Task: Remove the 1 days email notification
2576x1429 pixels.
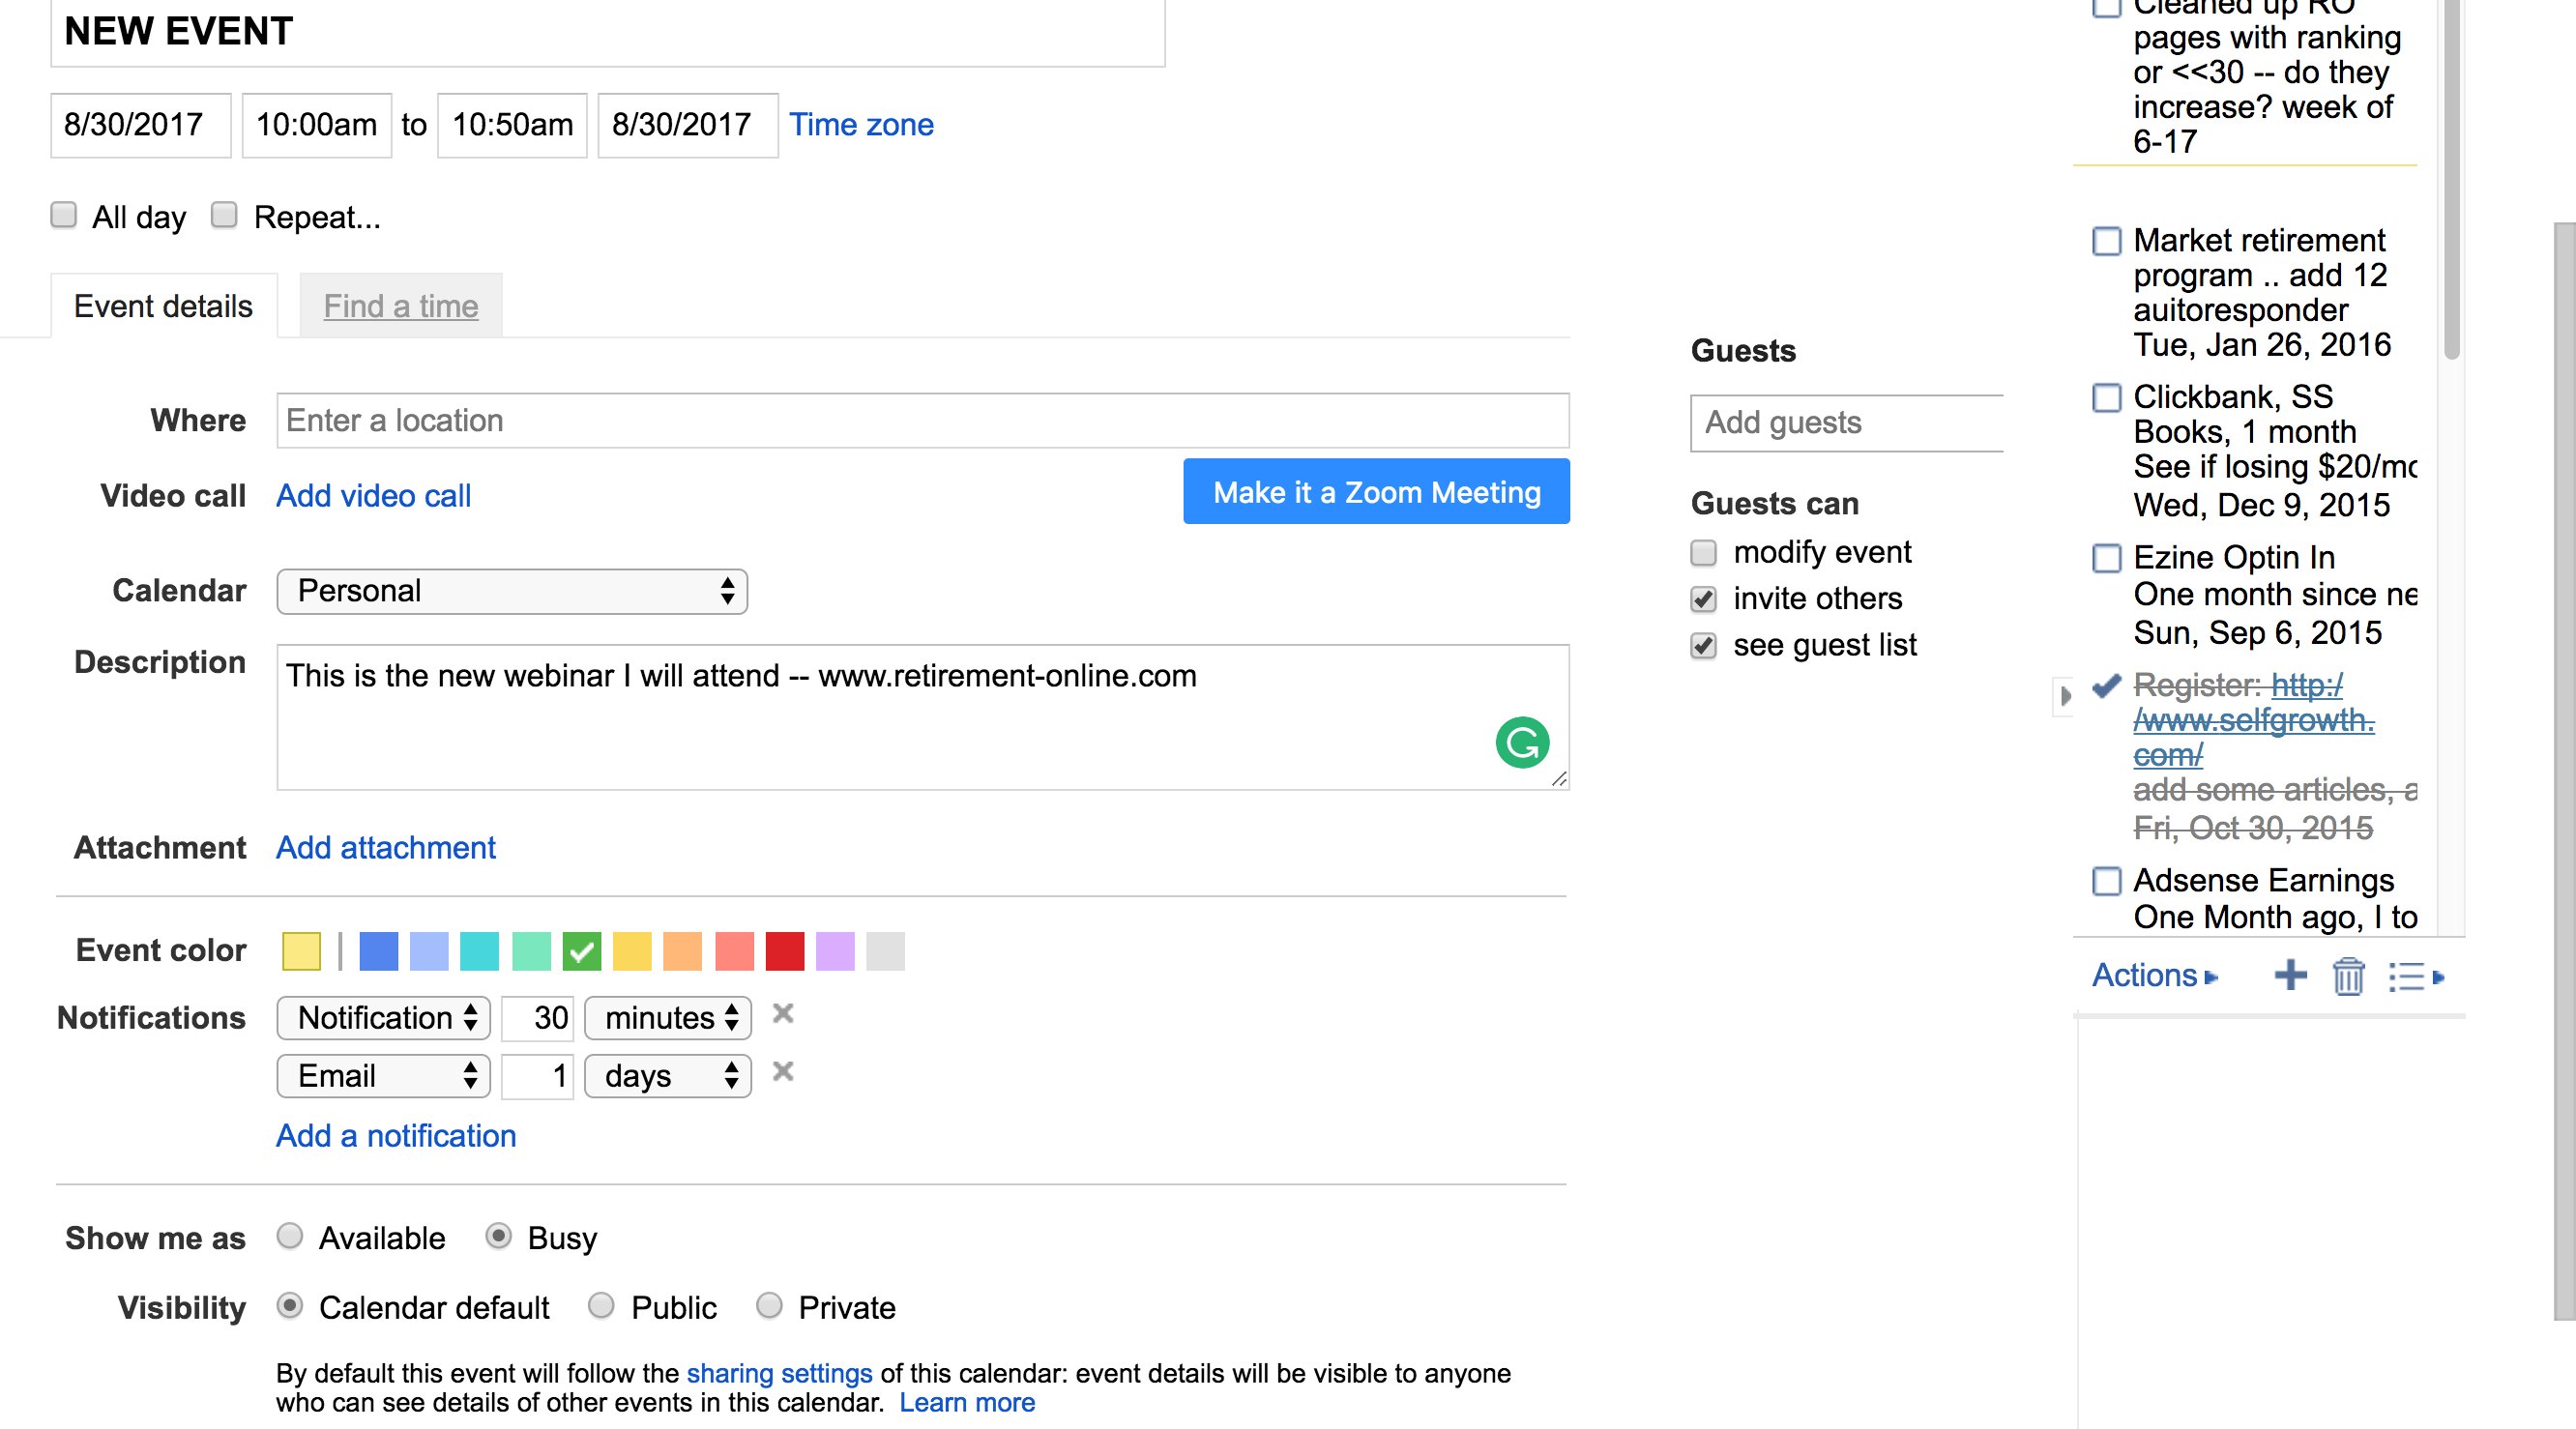Action: pyautogui.click(x=783, y=1072)
